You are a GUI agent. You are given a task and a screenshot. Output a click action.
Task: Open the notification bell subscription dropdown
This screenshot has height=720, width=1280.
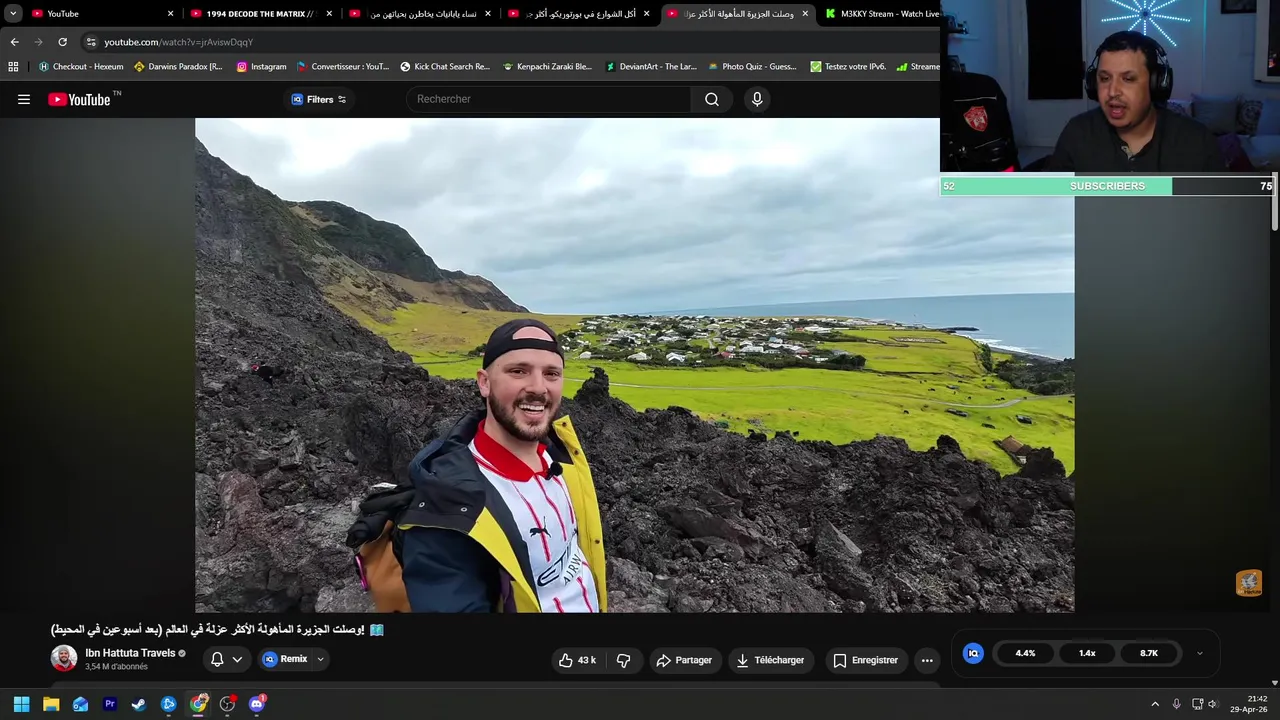227,659
